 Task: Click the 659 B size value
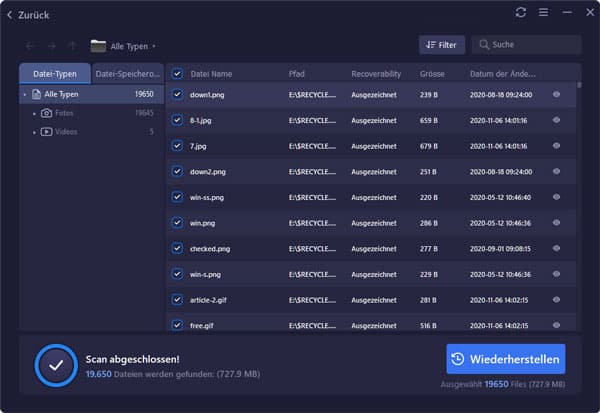(x=429, y=121)
